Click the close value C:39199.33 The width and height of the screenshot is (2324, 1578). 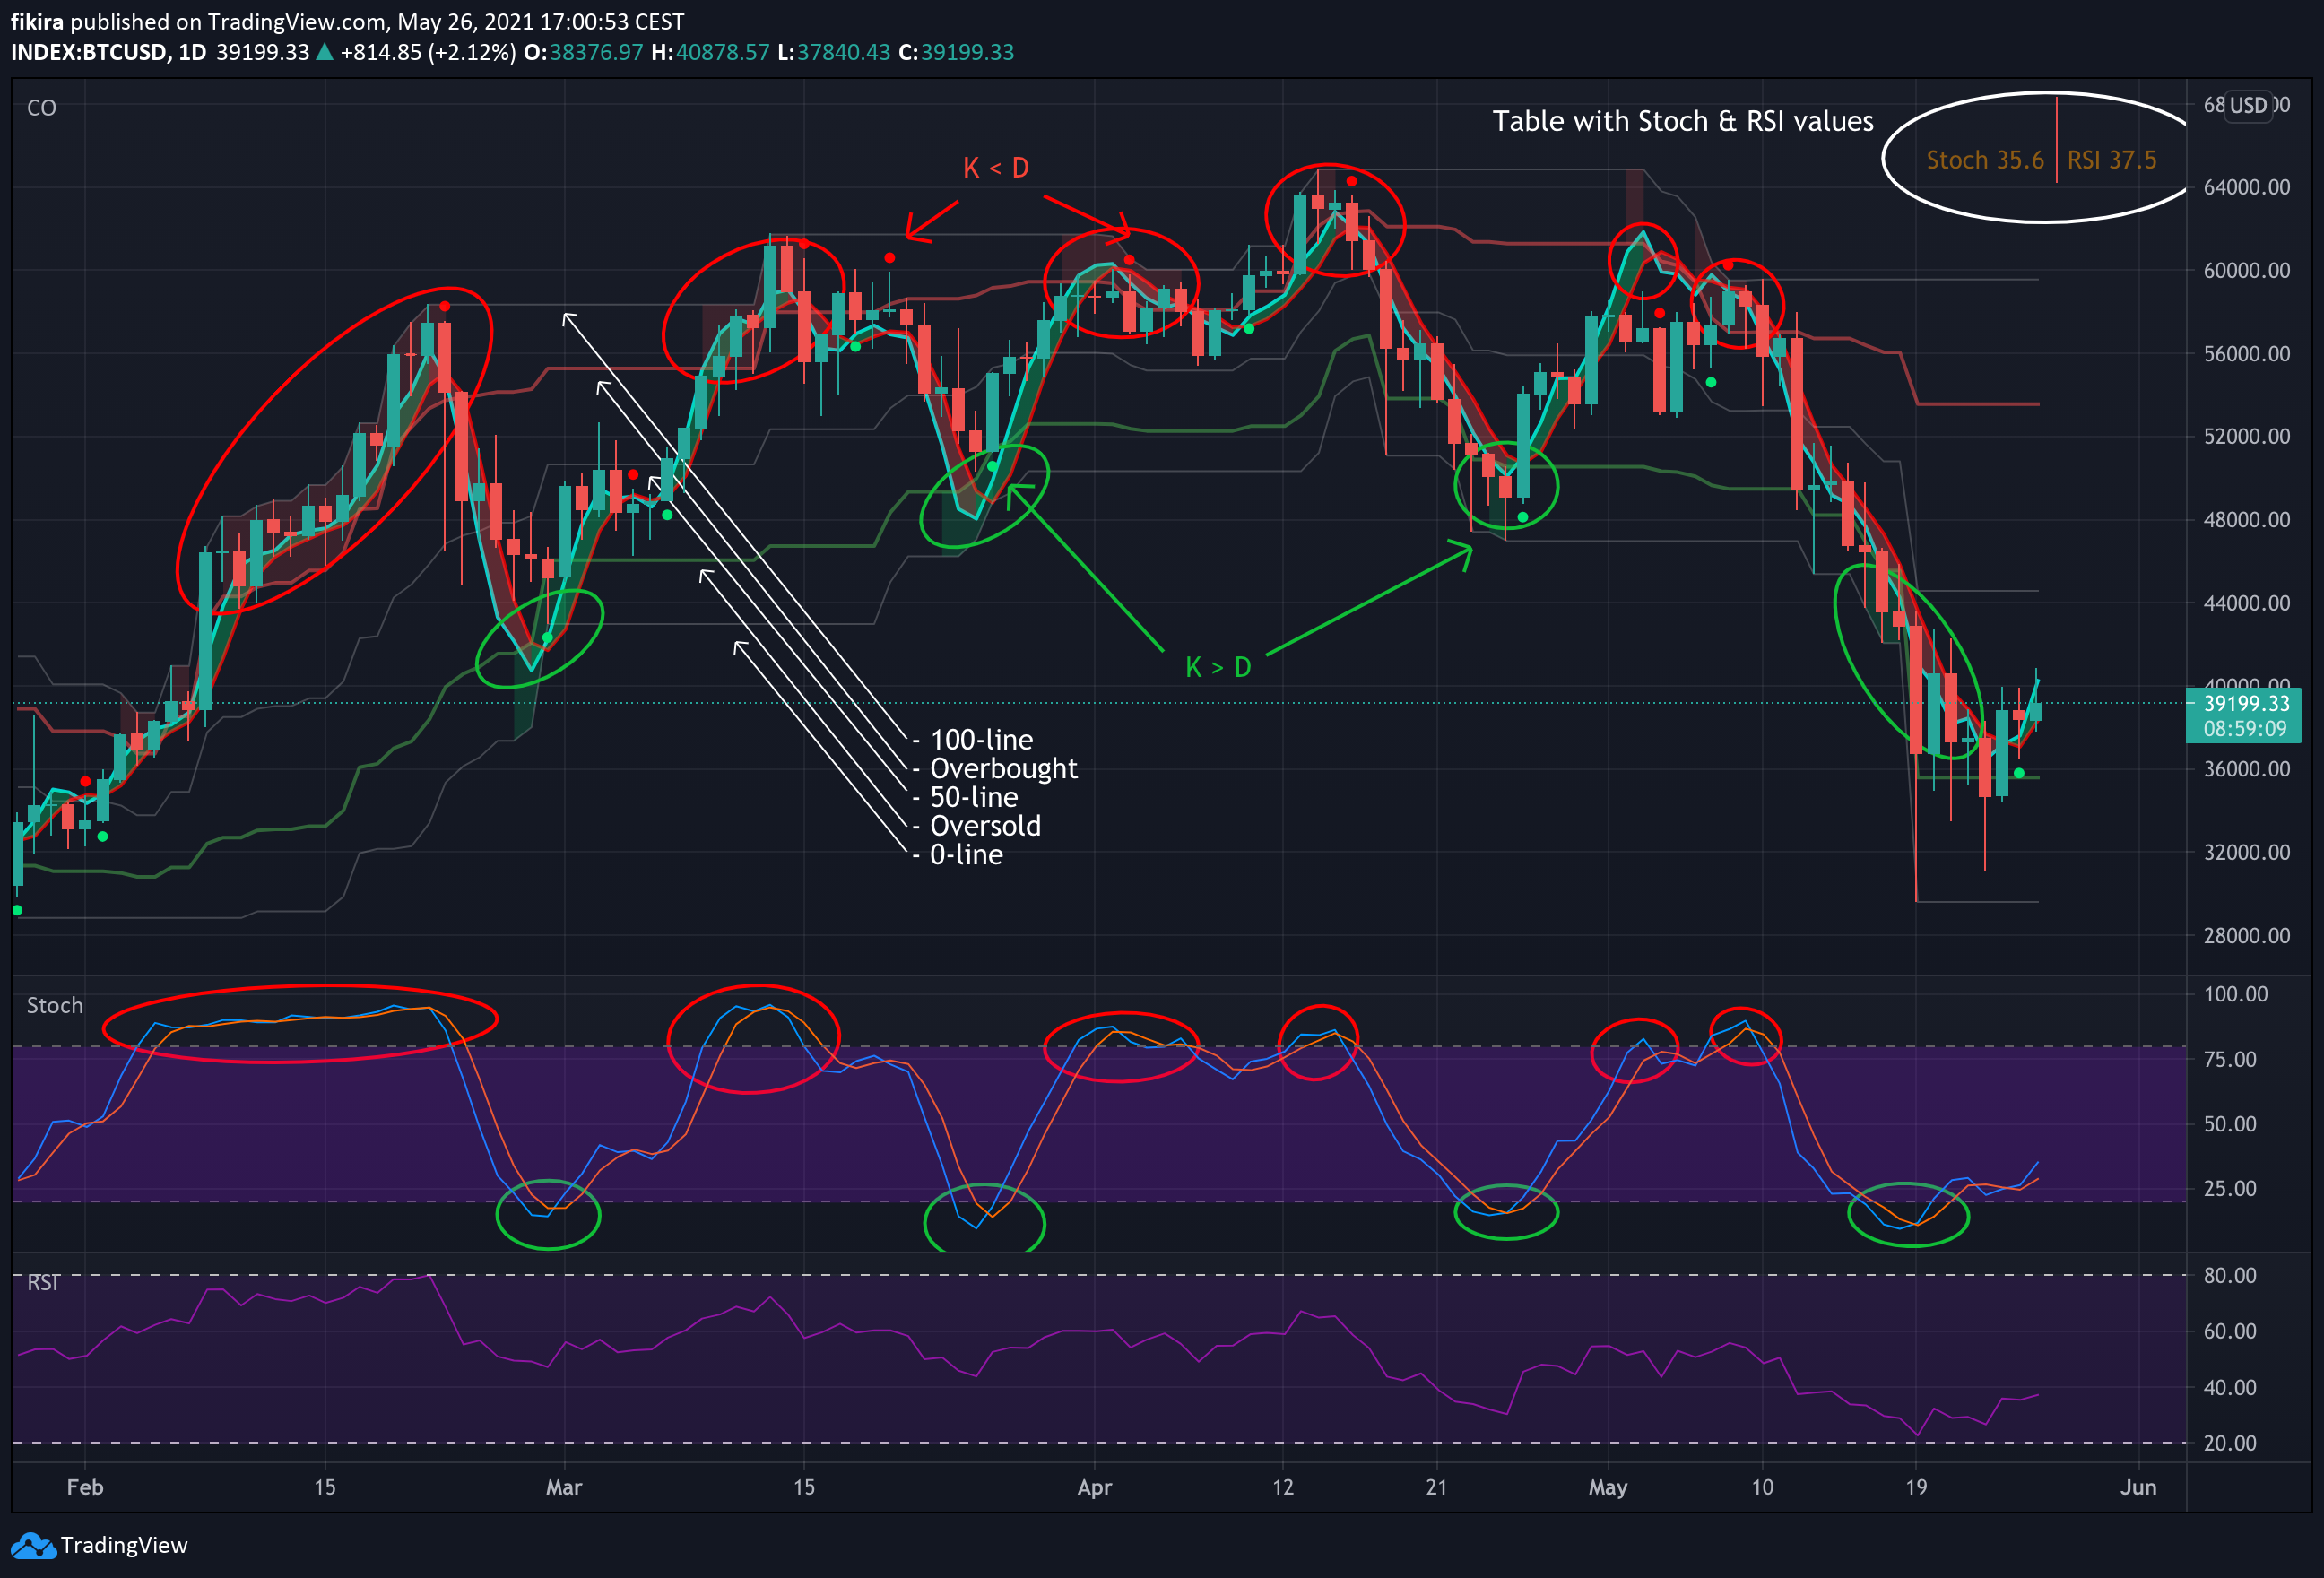(x=956, y=52)
